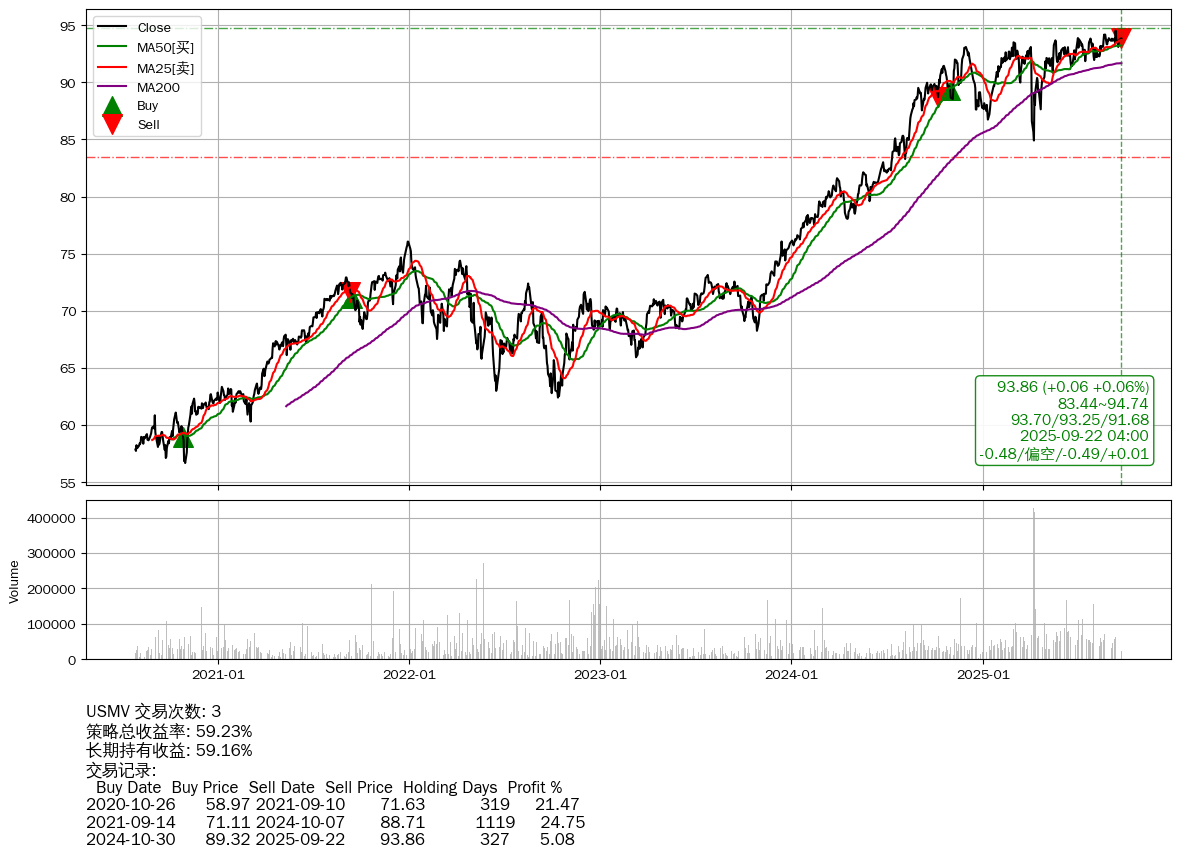This screenshot has height=857, width=1180.
Task: Click the red Sell triangle in the legend
Action: click(113, 124)
